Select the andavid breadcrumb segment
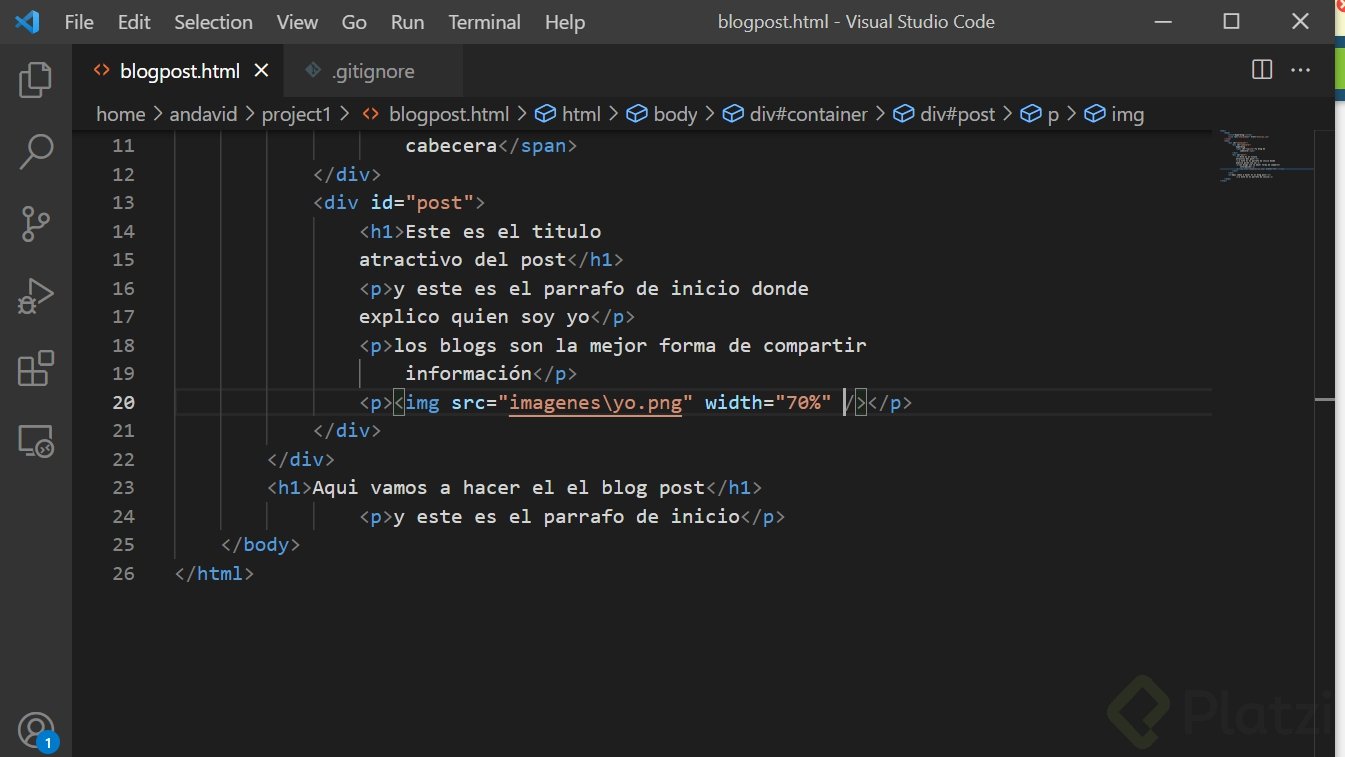Viewport: 1345px width, 757px height. [x=203, y=114]
